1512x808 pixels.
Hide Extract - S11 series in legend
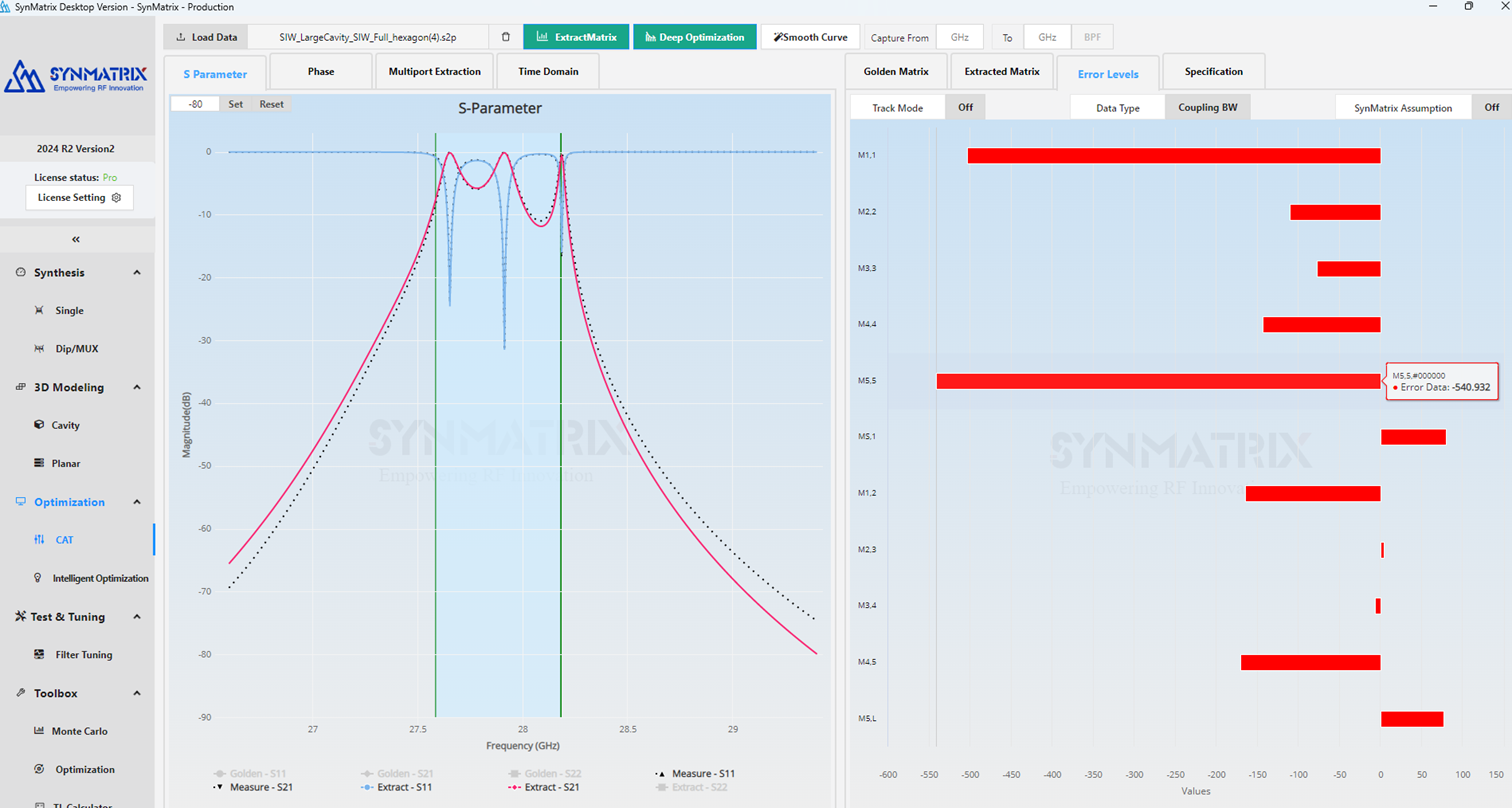click(x=399, y=787)
